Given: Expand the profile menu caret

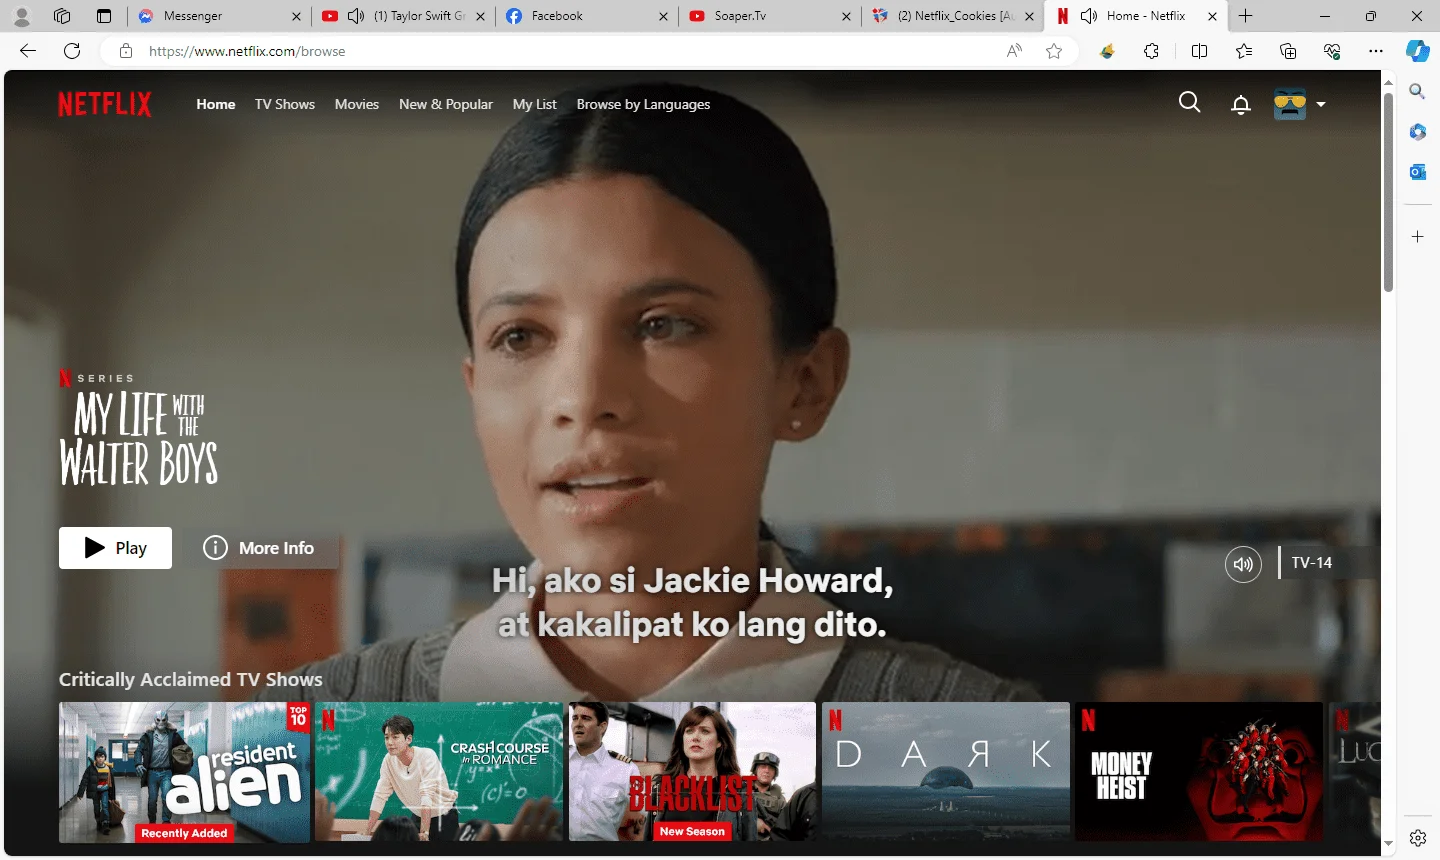Looking at the screenshot, I should click(1321, 104).
